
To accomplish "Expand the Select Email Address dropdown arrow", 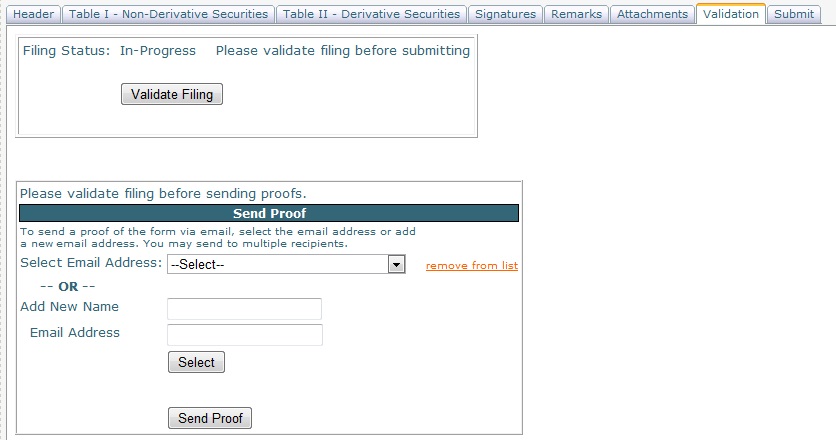I will point(396,264).
